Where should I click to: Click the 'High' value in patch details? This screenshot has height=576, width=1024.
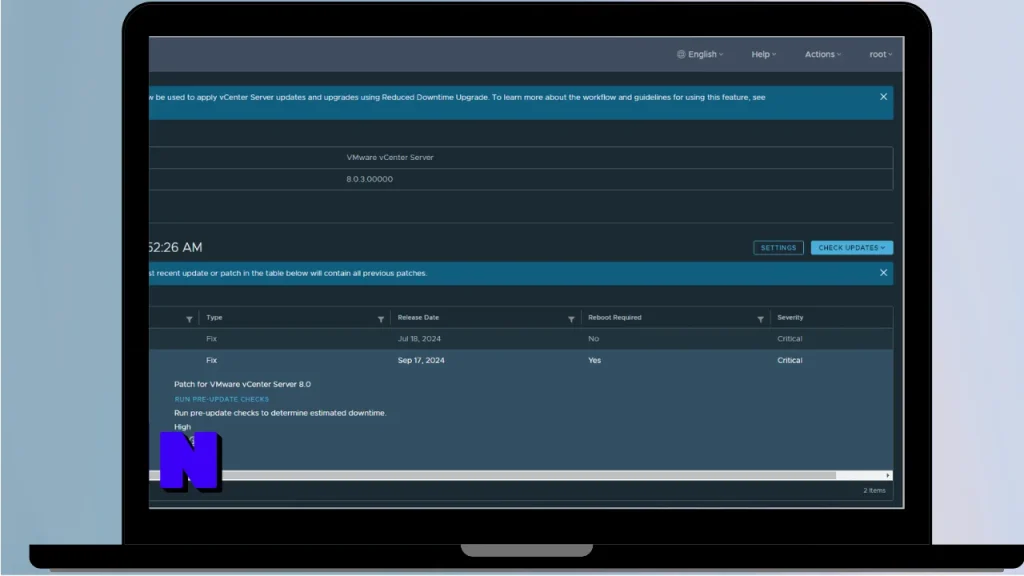182,427
